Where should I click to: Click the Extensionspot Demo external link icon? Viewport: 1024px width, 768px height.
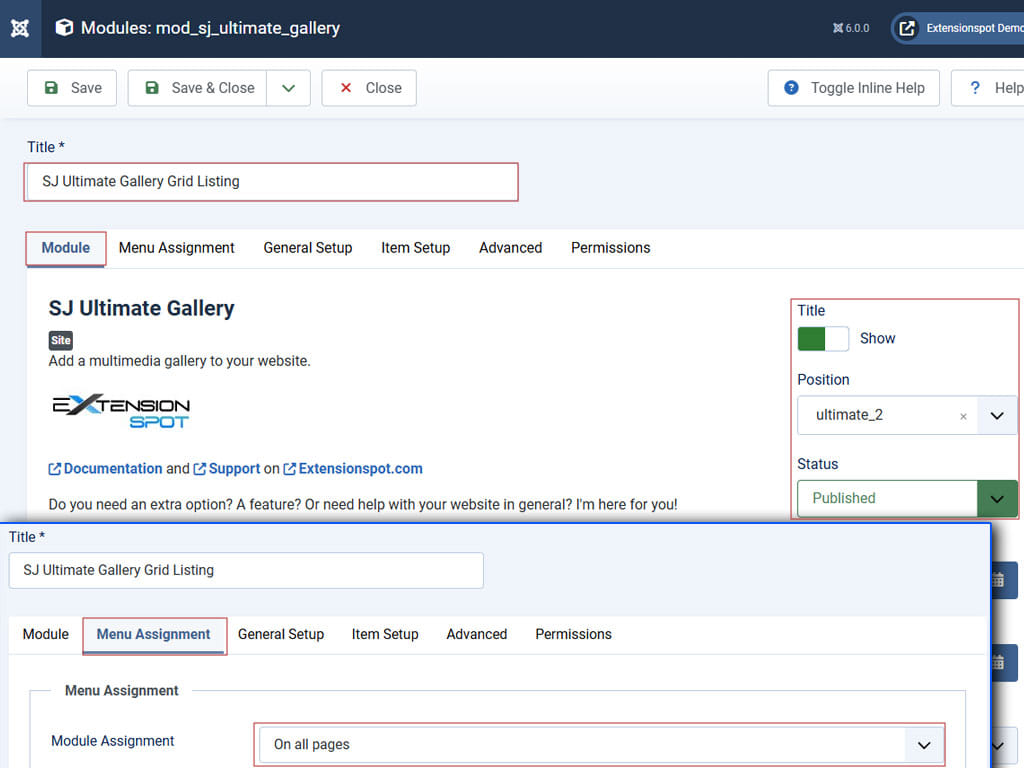coord(907,28)
